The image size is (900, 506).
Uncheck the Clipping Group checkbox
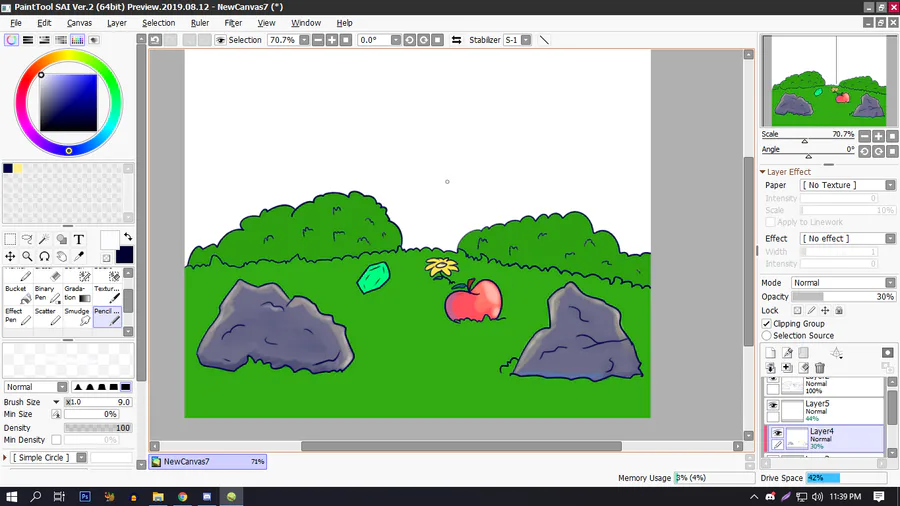766,324
